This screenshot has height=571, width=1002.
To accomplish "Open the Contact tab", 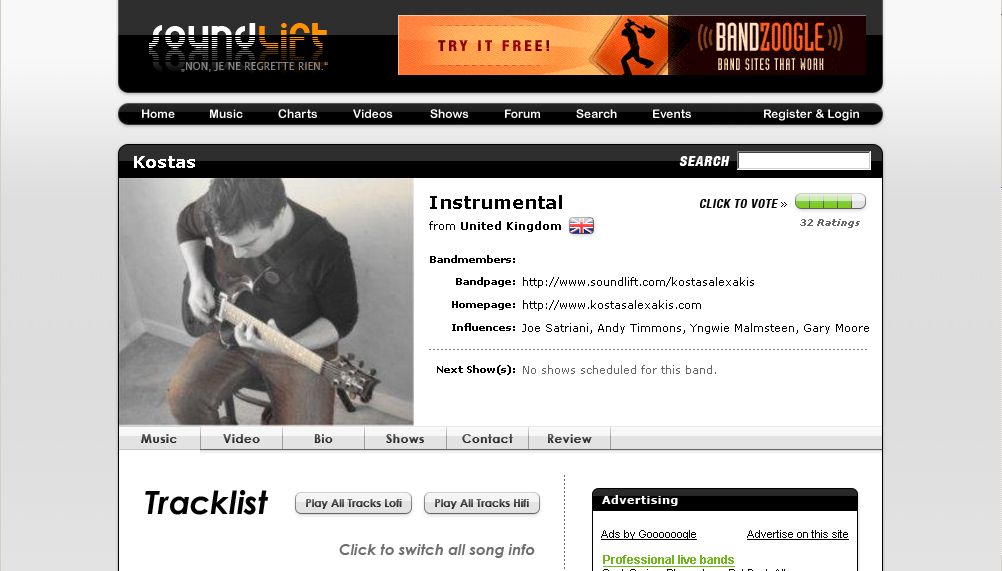I will pos(488,439).
